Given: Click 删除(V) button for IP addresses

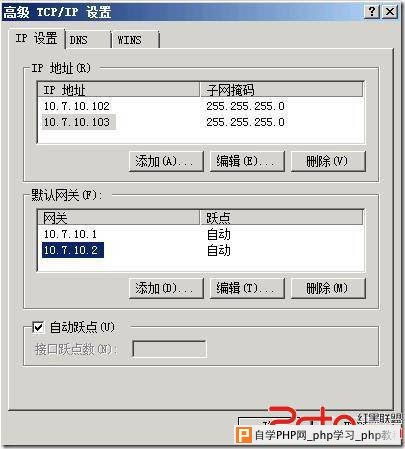Looking at the screenshot, I should [x=328, y=161].
